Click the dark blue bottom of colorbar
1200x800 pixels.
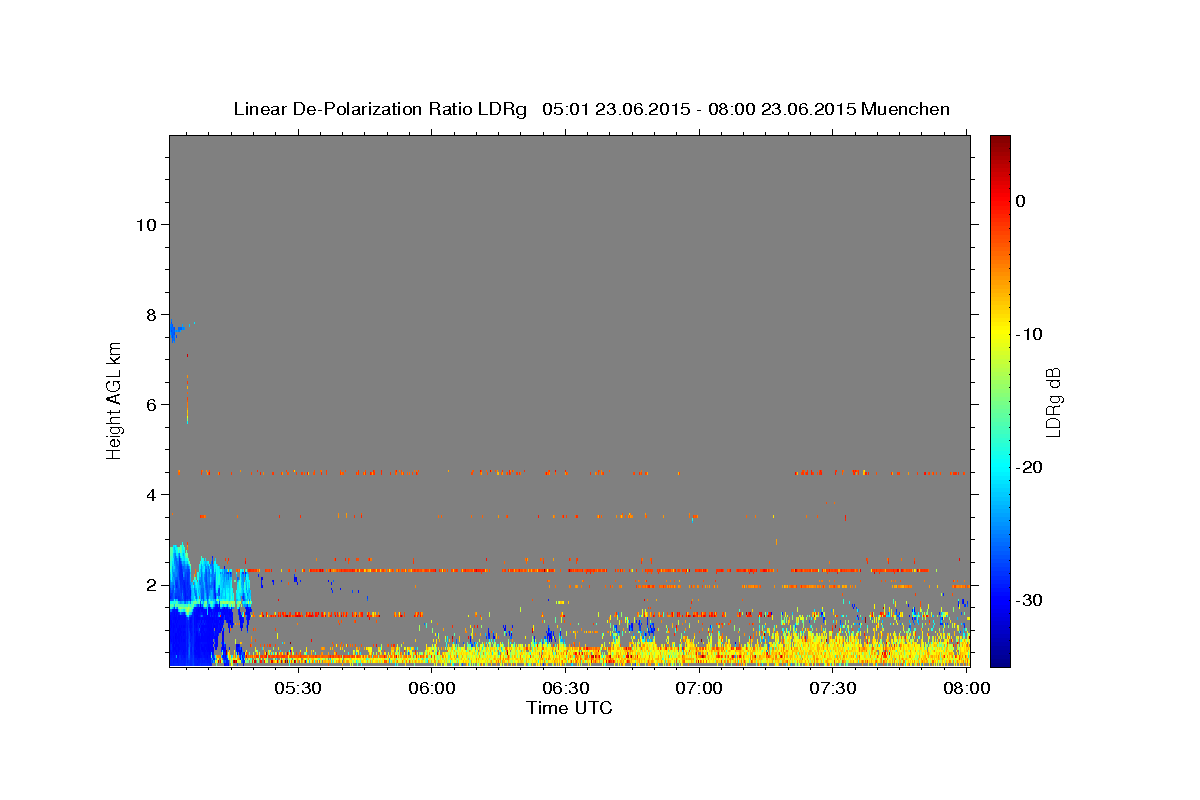1000,658
